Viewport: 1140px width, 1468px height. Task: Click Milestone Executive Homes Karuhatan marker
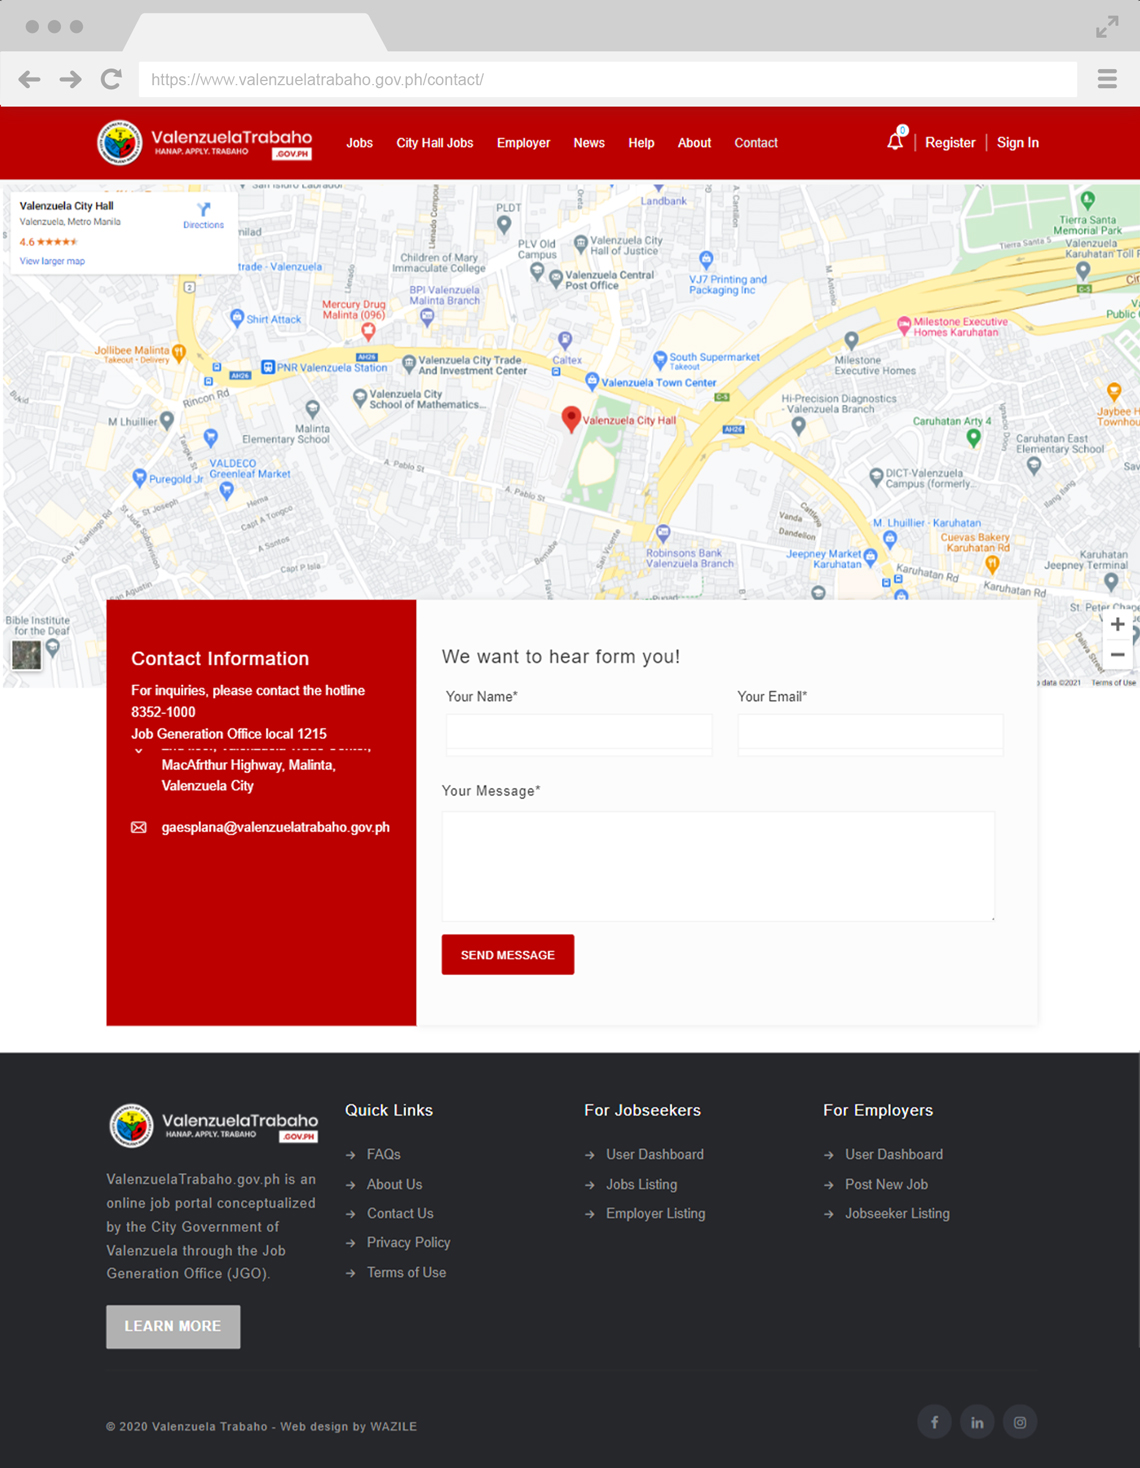coord(904,325)
